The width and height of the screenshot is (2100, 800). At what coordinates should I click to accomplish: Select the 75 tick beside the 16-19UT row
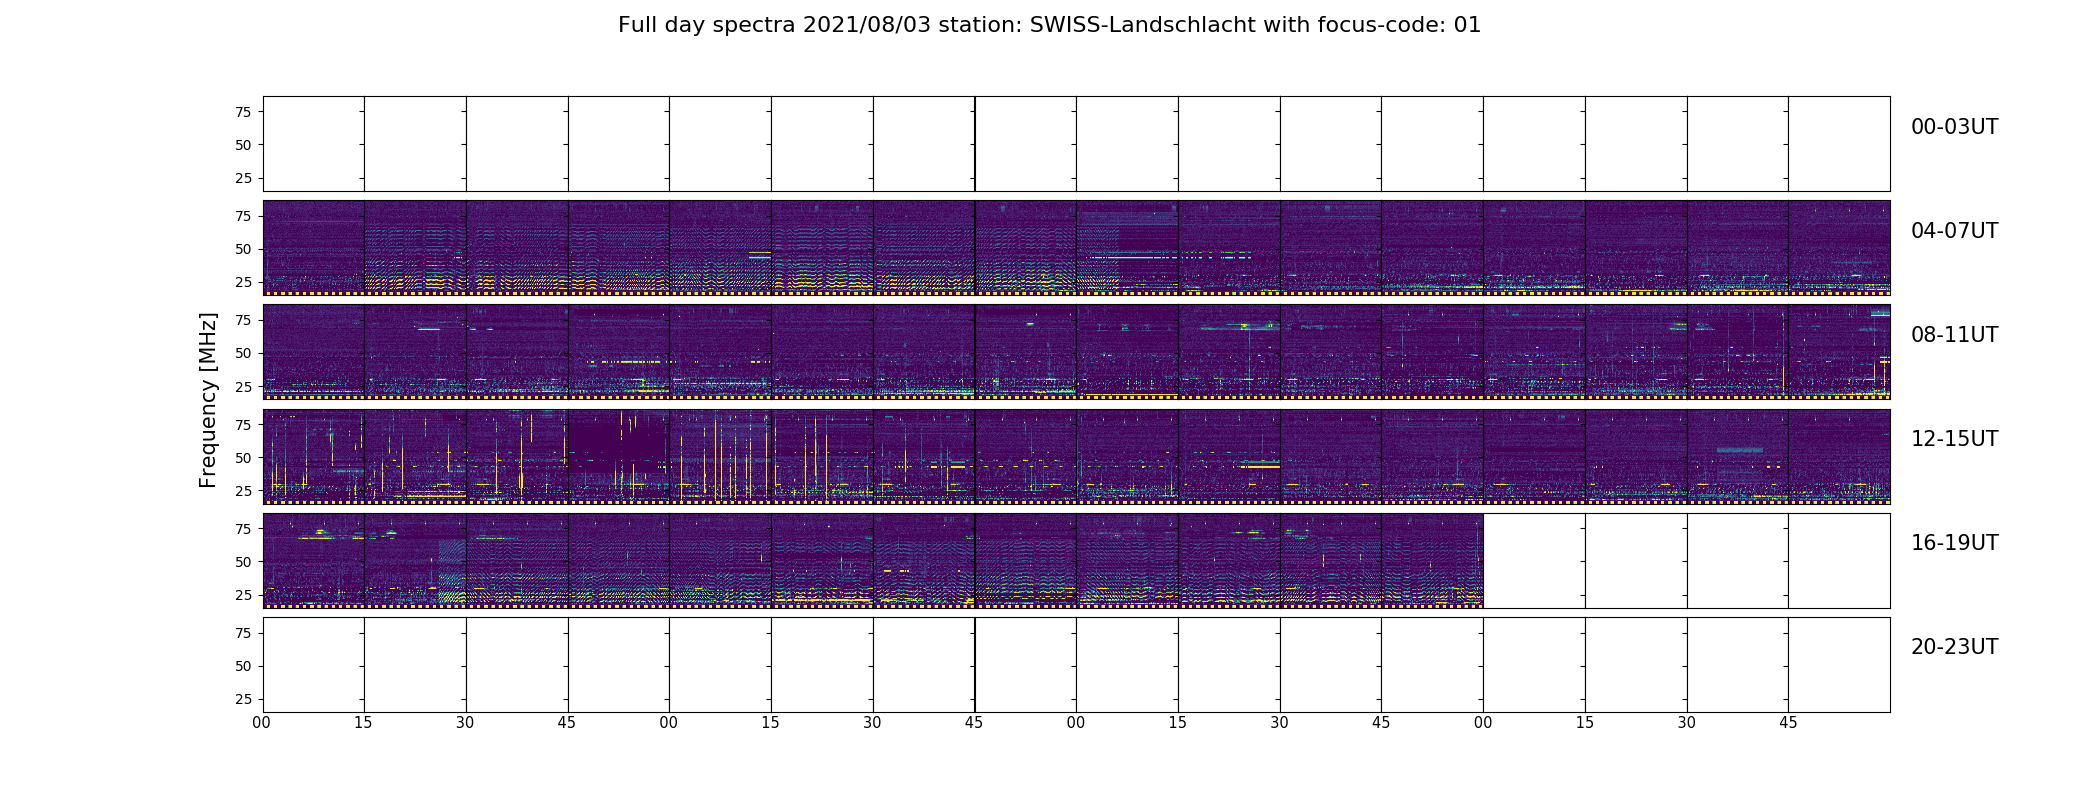pyautogui.click(x=243, y=529)
